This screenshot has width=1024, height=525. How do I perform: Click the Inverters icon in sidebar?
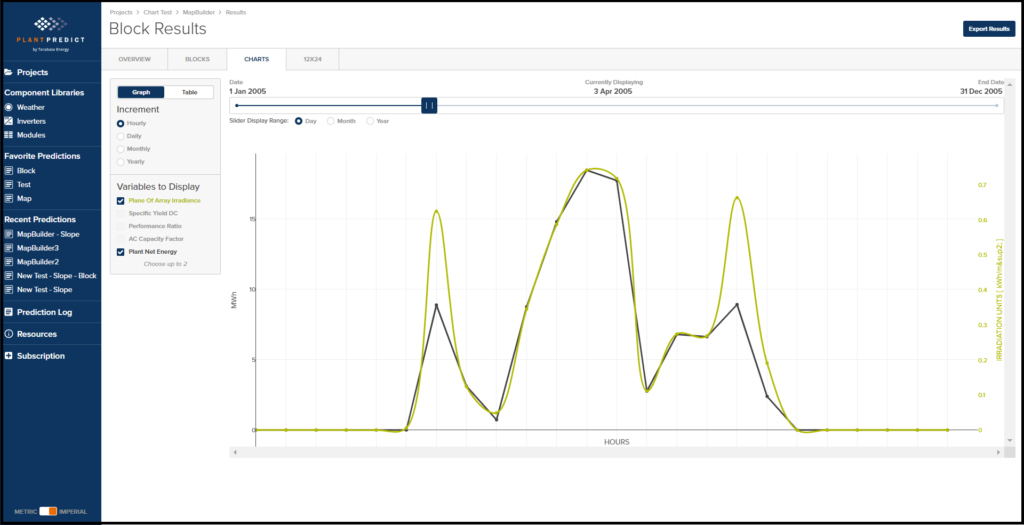click(x=8, y=121)
